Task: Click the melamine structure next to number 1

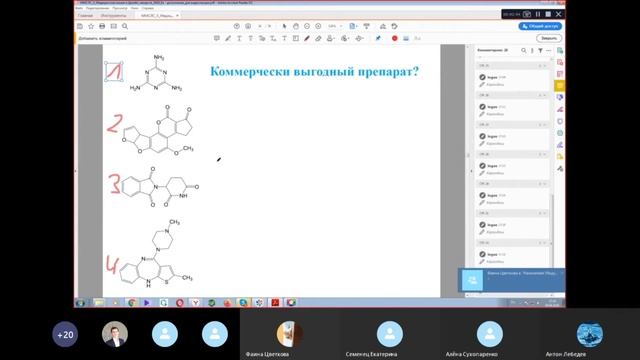Action: coord(156,73)
